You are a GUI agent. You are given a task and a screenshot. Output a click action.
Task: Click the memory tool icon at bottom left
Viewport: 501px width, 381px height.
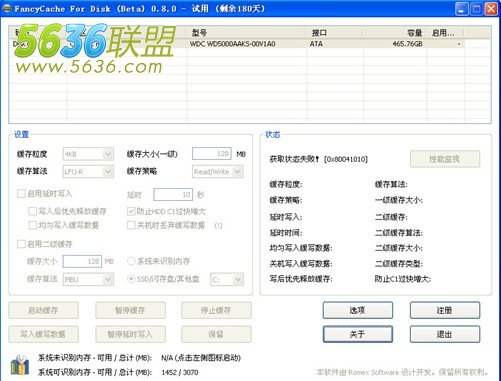(19, 365)
